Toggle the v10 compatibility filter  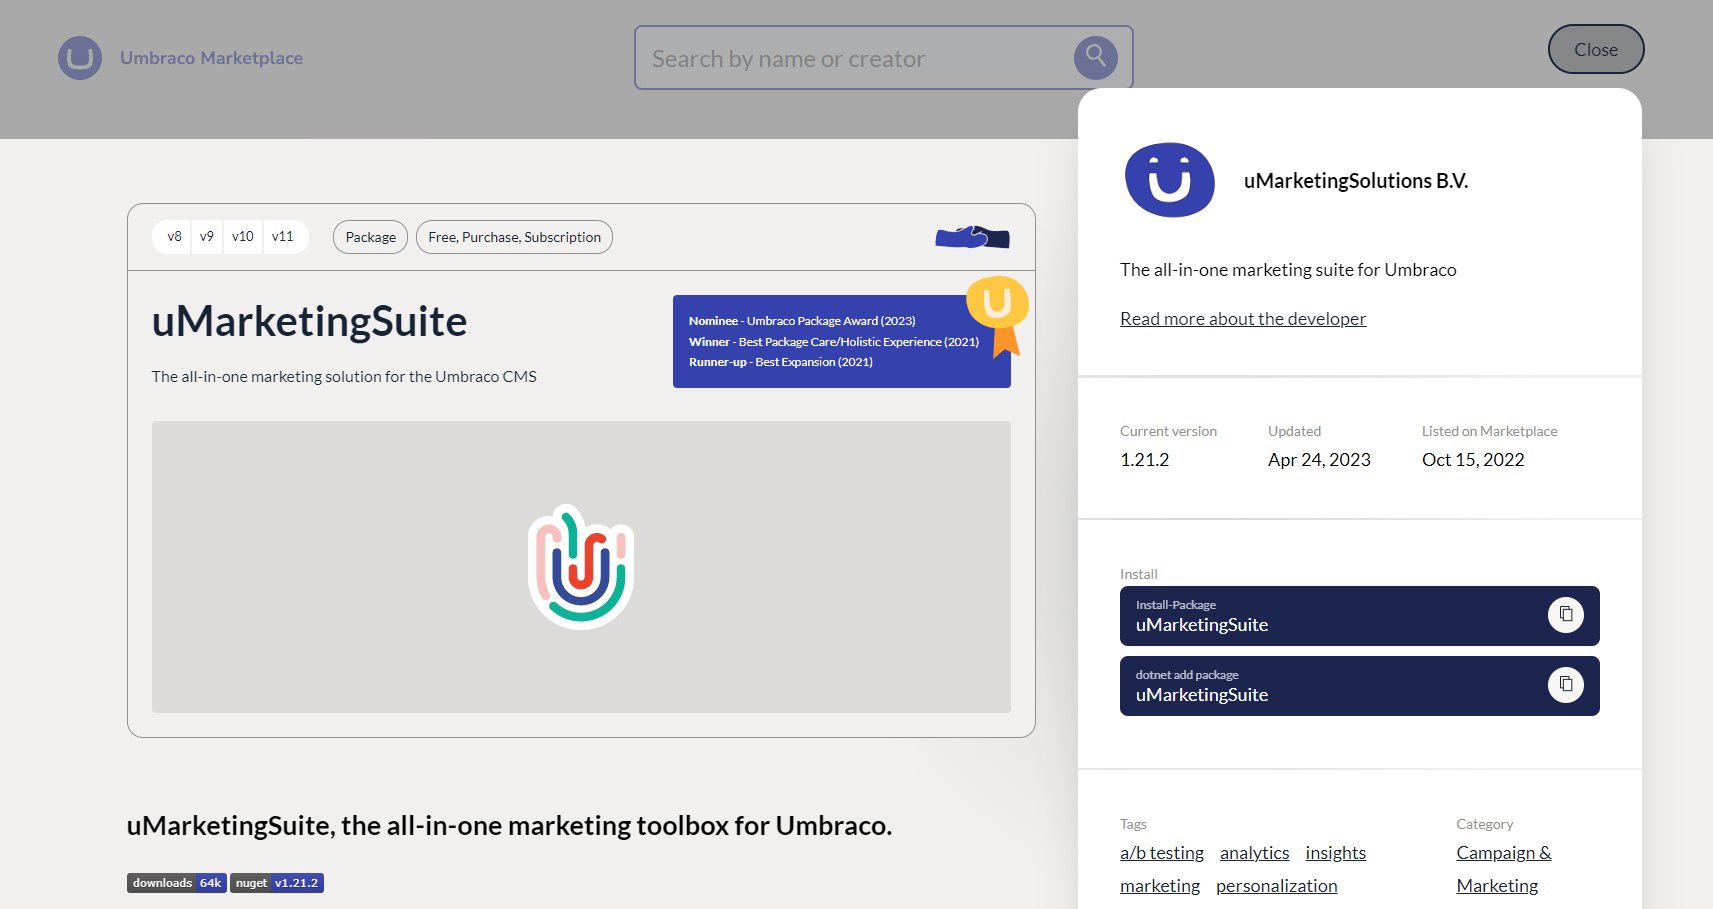click(243, 237)
